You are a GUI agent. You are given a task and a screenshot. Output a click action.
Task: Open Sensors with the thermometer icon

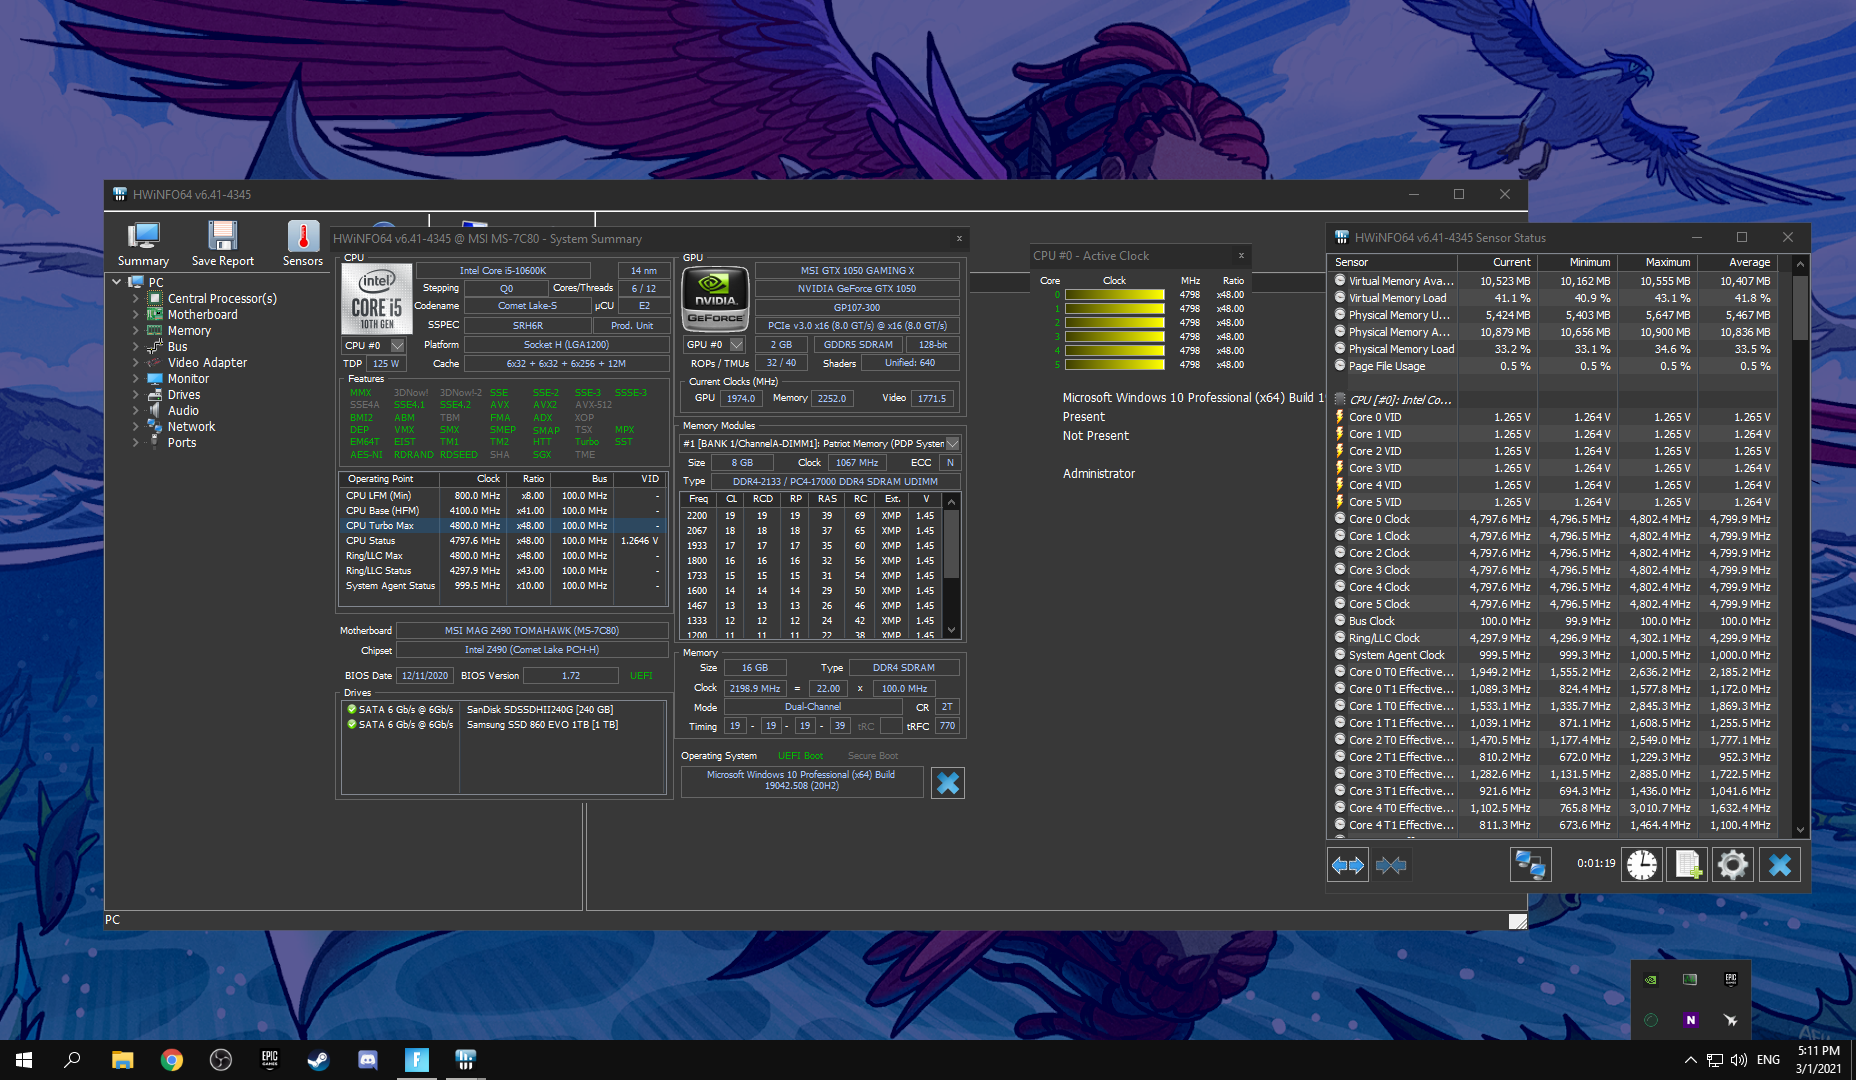point(303,244)
